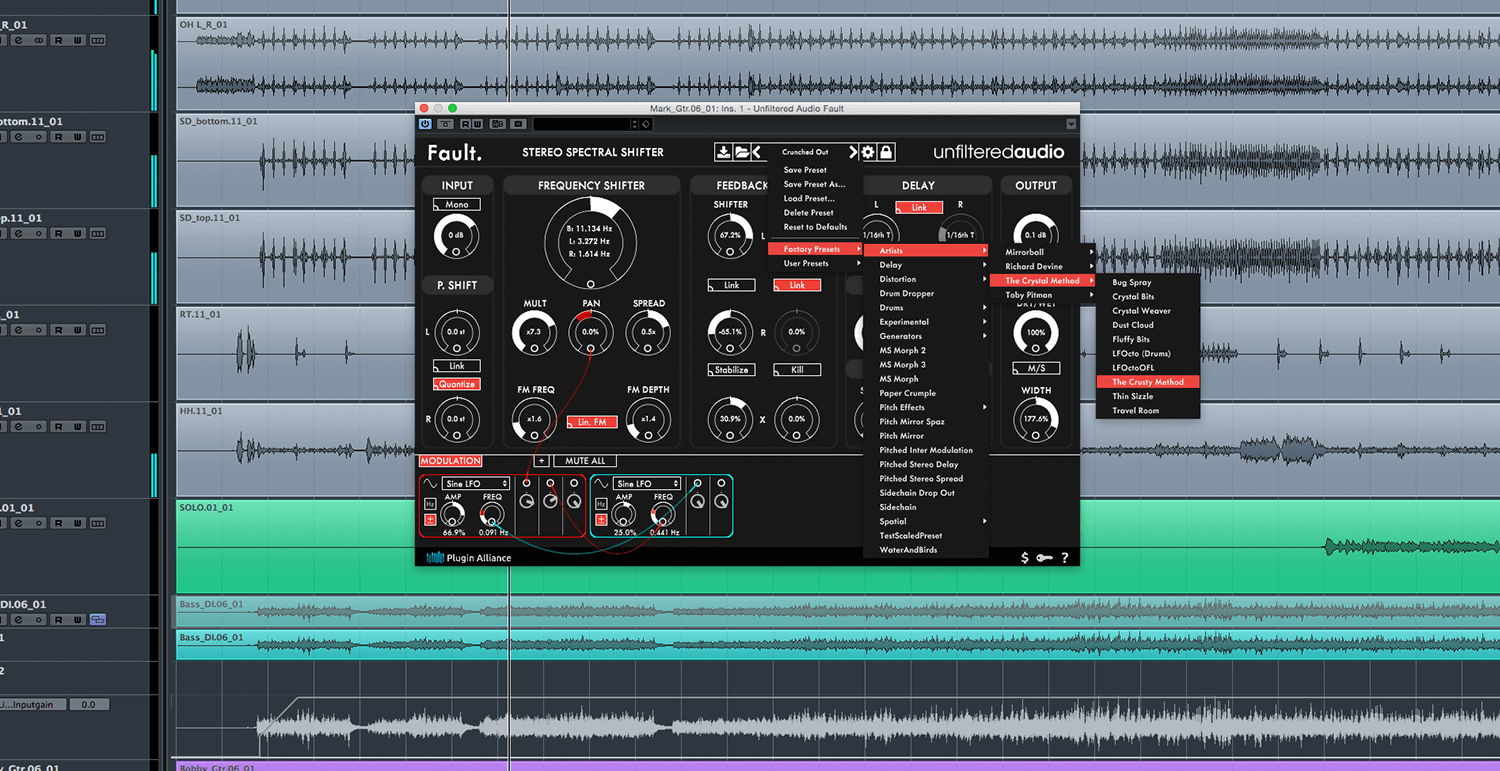Click the small icon right of the plugin preset field
1500x771 pixels.
pyautogui.click(x=646, y=124)
